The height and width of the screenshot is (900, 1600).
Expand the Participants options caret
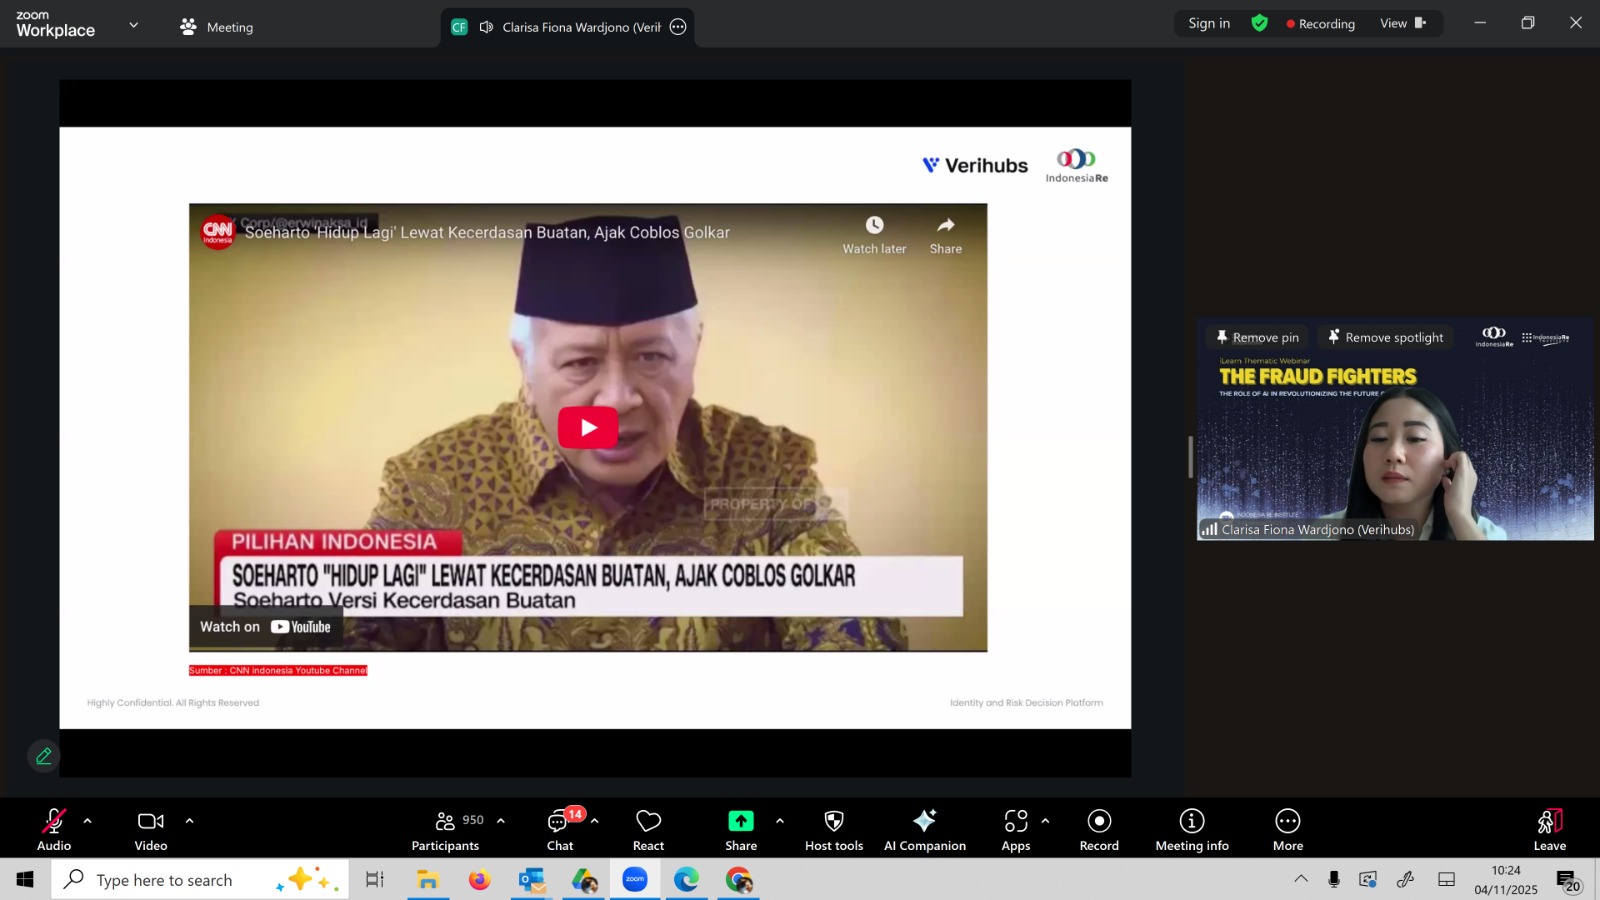coord(501,821)
